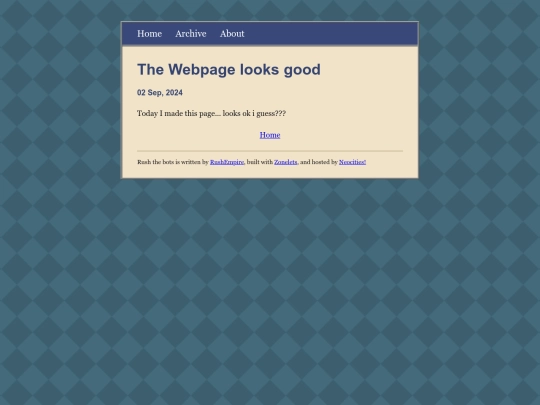The width and height of the screenshot is (540, 405).
Task: Click the 'built with' text in footer
Action: click(260, 162)
